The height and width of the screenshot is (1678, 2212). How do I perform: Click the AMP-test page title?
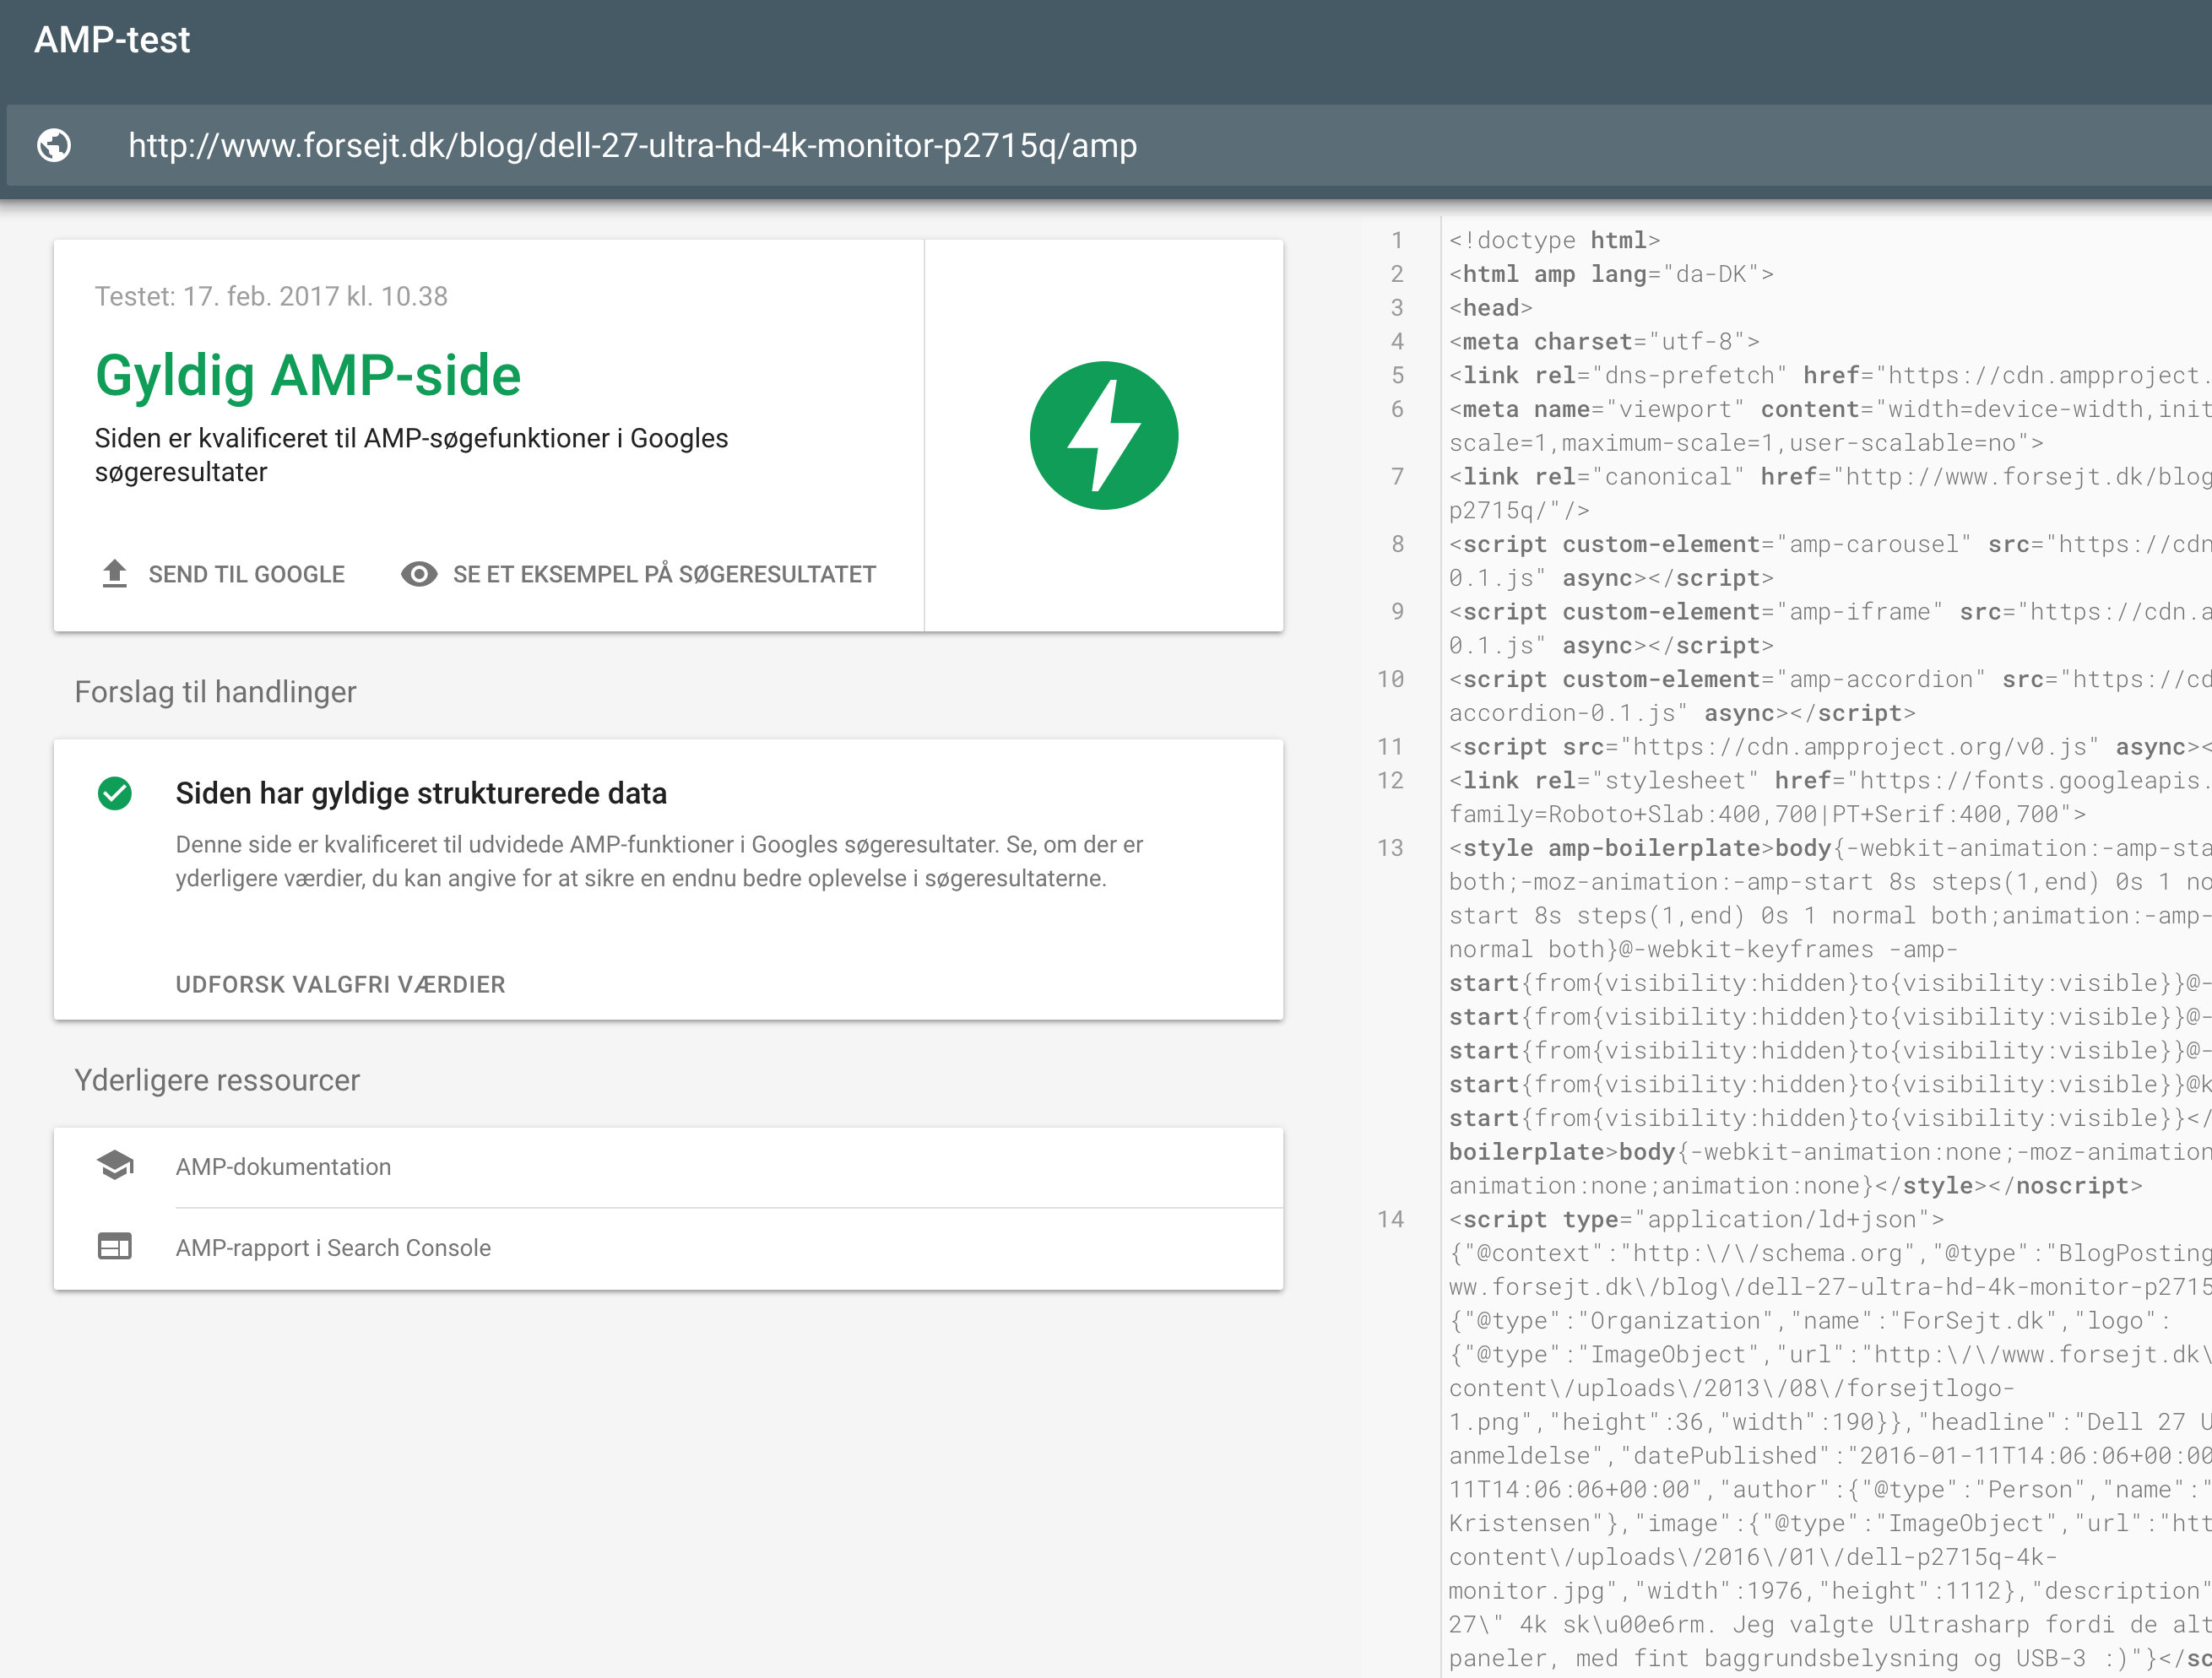click(112, 40)
